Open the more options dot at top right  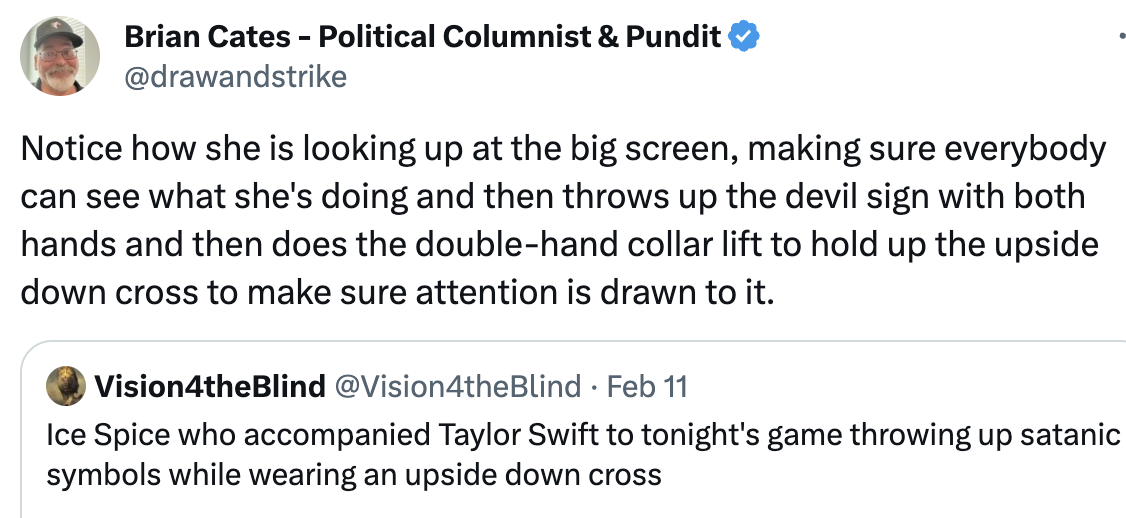(1119, 35)
